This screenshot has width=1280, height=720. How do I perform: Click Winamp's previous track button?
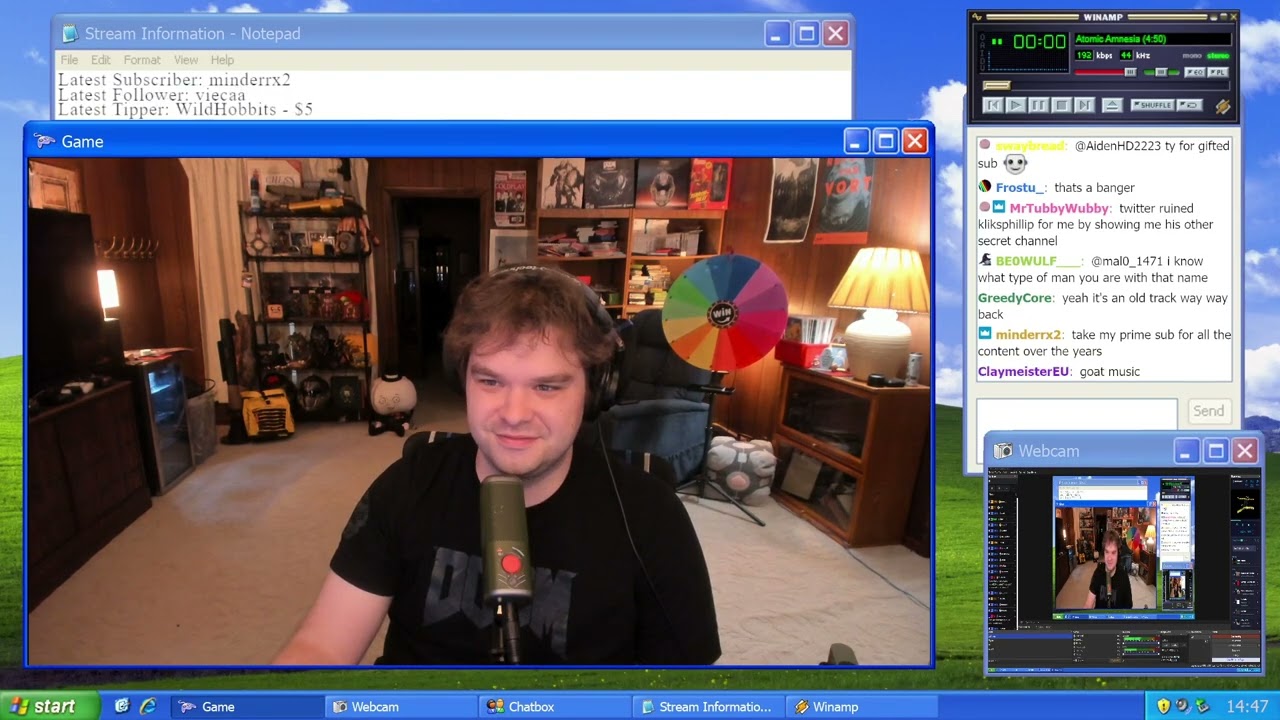[x=993, y=105]
